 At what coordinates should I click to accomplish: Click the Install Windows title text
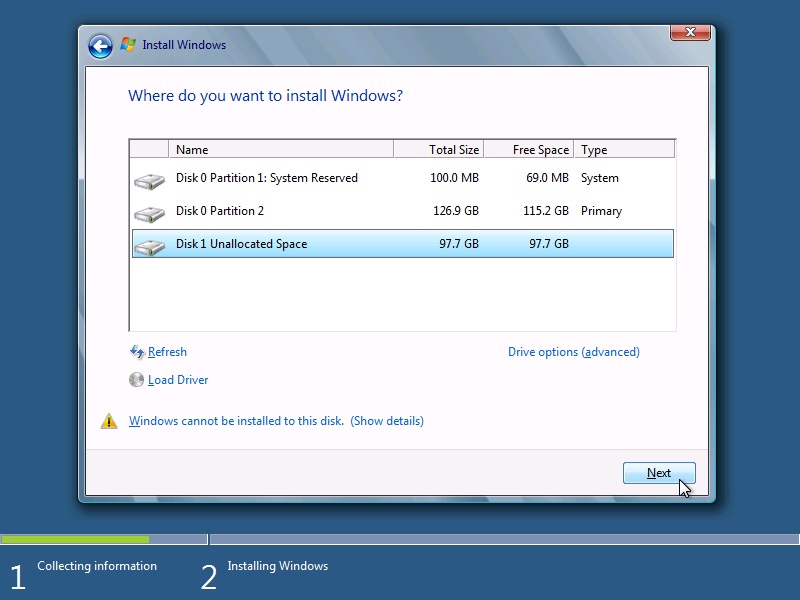(x=184, y=45)
